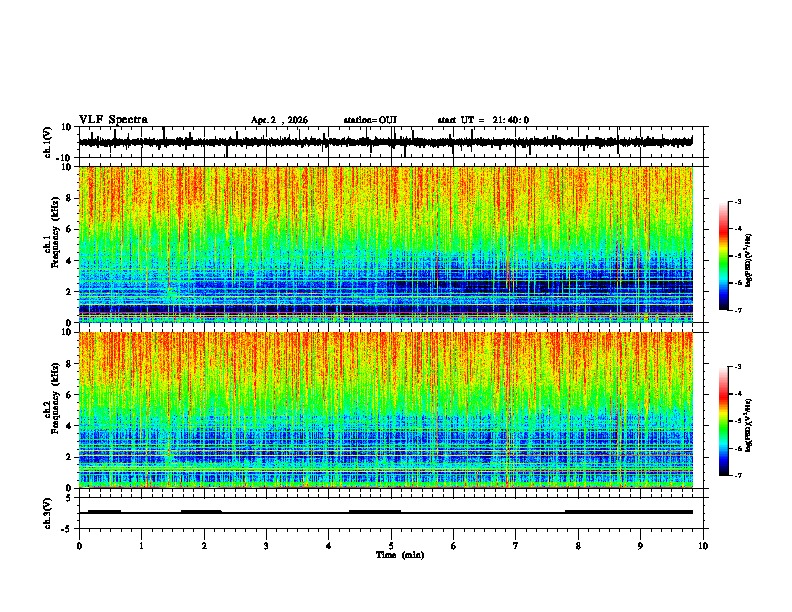
Task: Click the "-7" label on the ch.2 colorbar
Action: (x=738, y=475)
